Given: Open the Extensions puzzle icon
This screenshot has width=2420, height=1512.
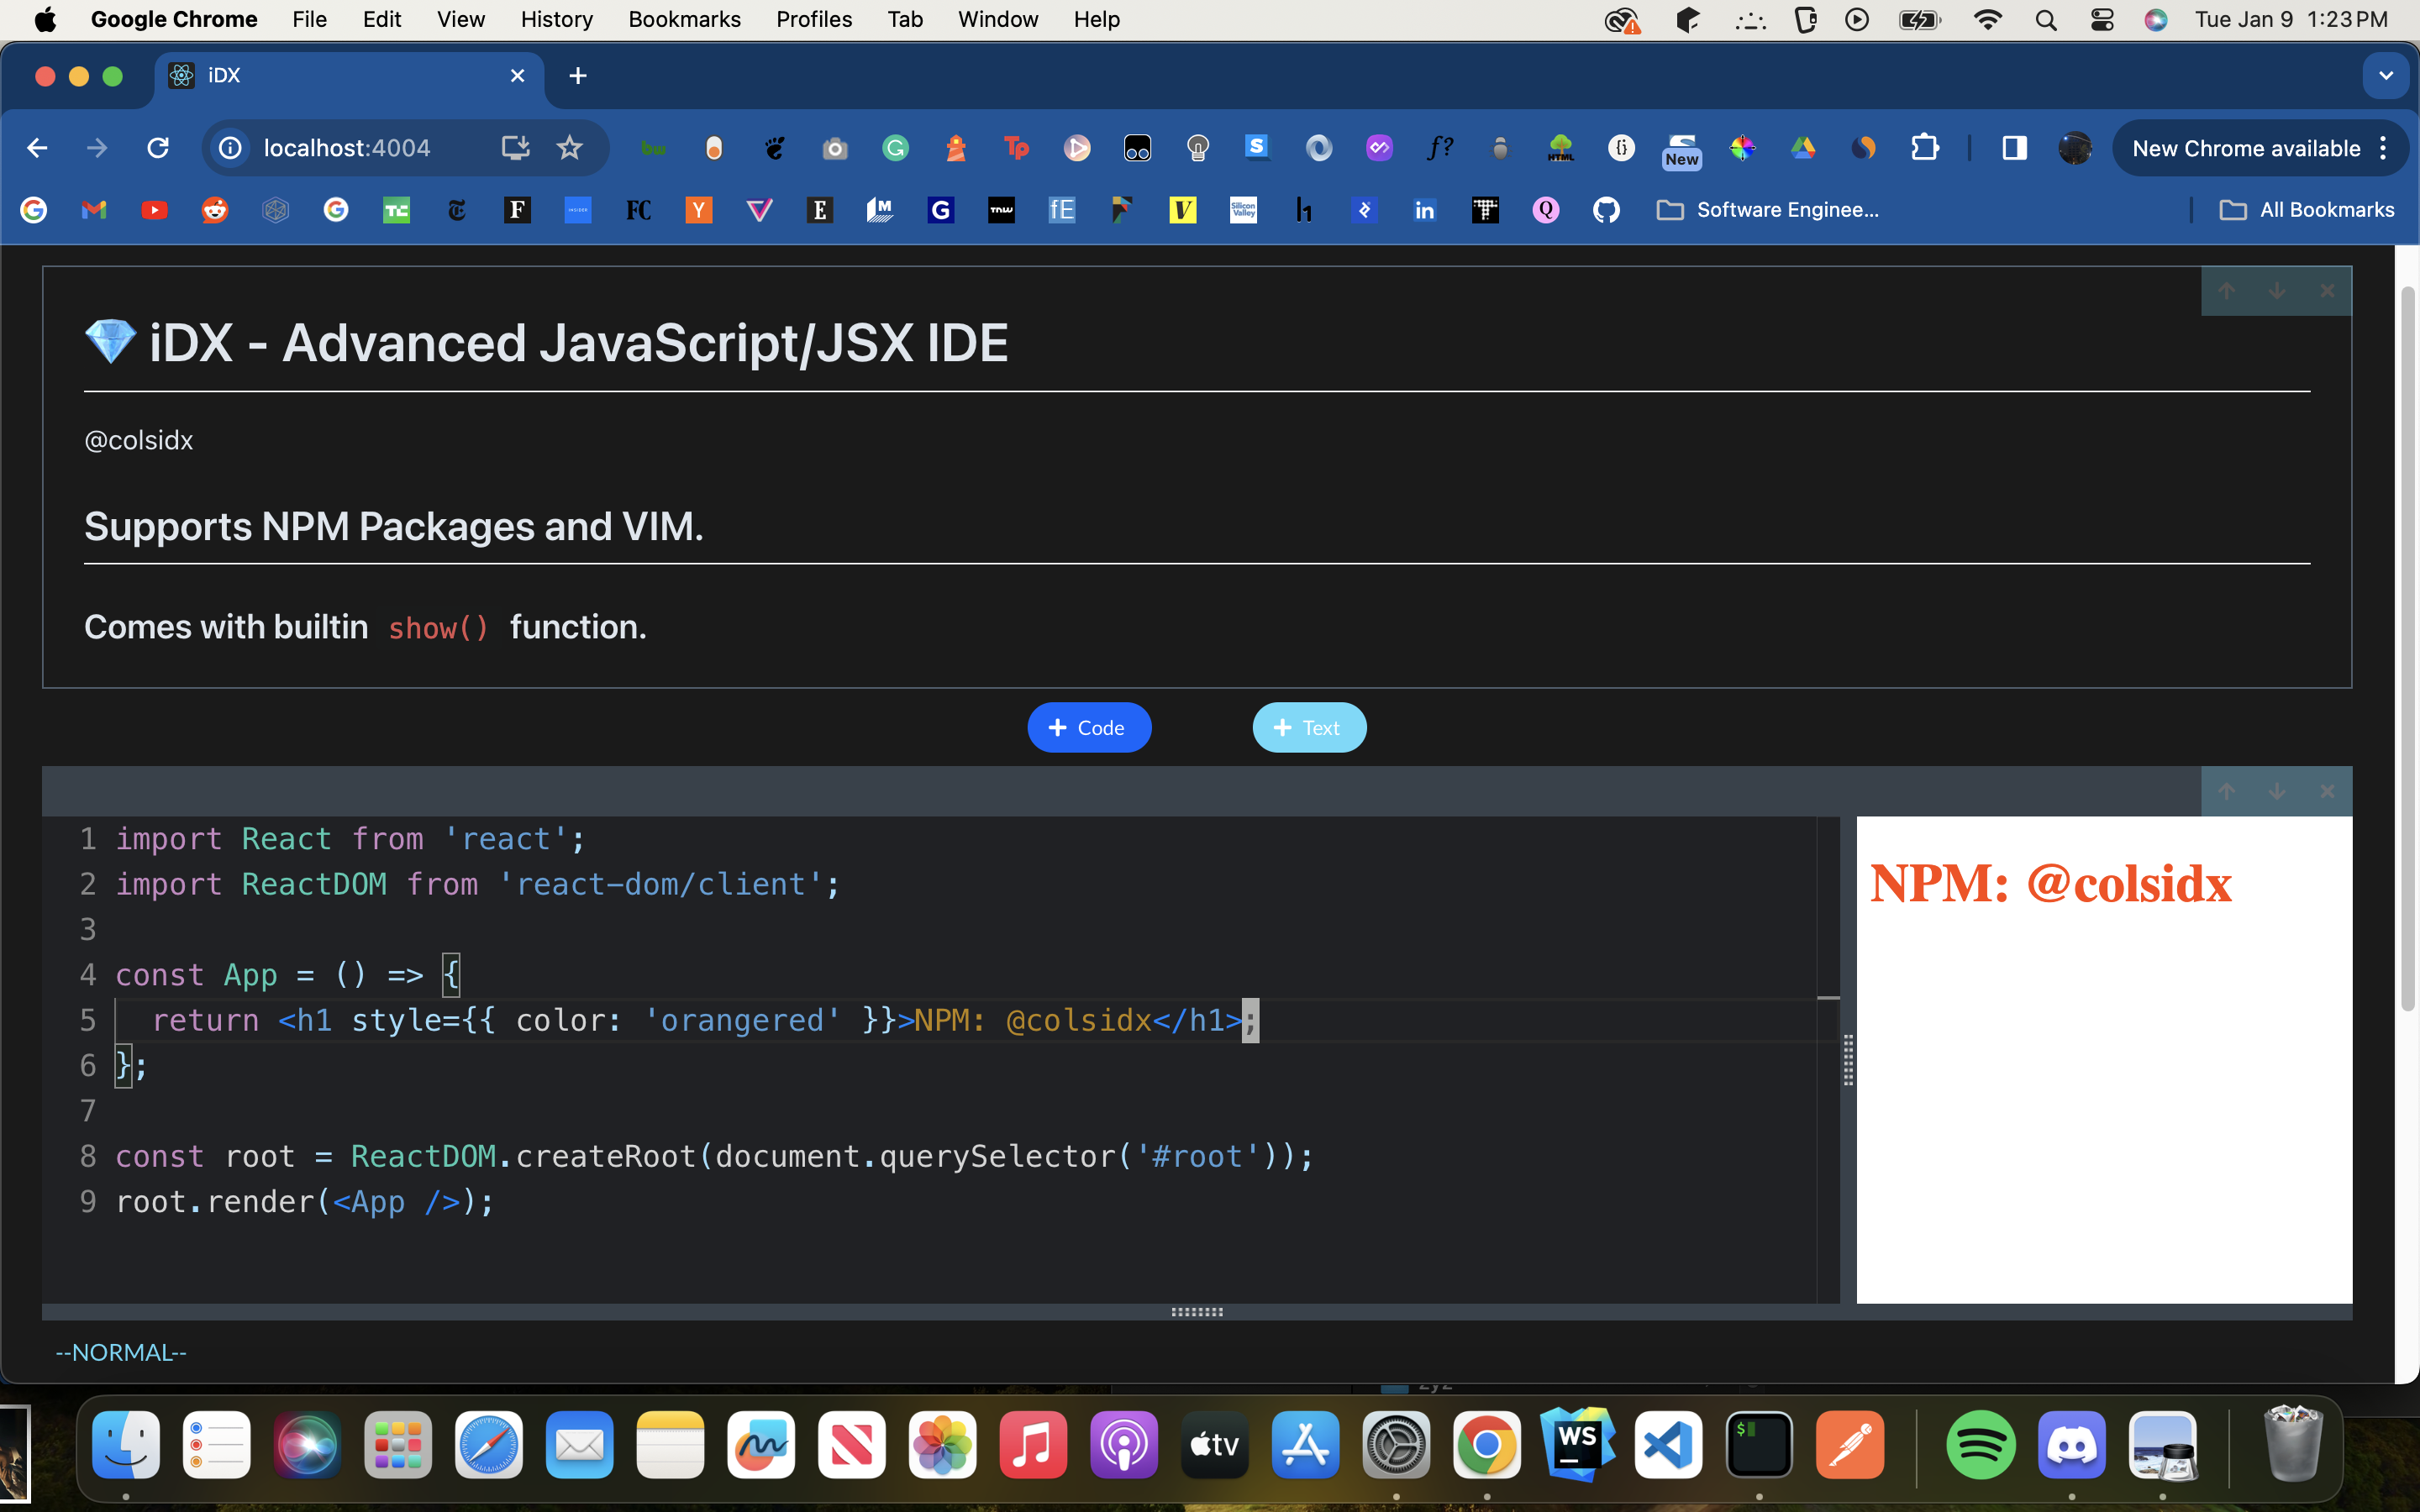Looking at the screenshot, I should [1925, 148].
